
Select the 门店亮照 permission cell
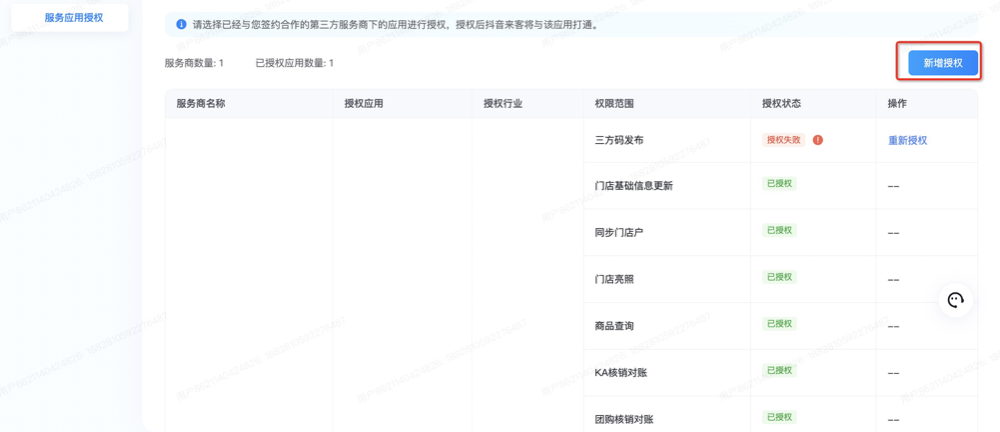(667, 279)
